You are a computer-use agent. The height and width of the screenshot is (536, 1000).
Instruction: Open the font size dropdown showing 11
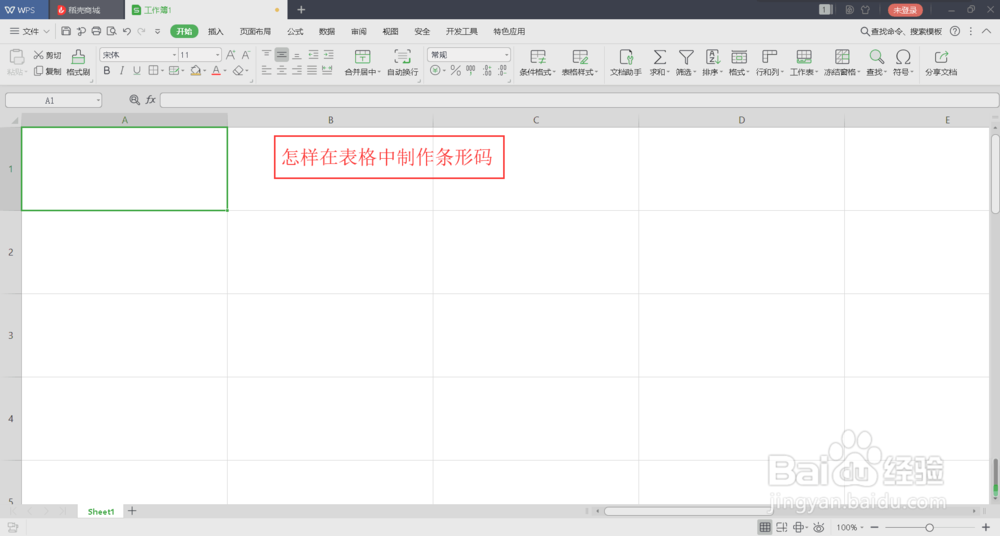tap(217, 55)
